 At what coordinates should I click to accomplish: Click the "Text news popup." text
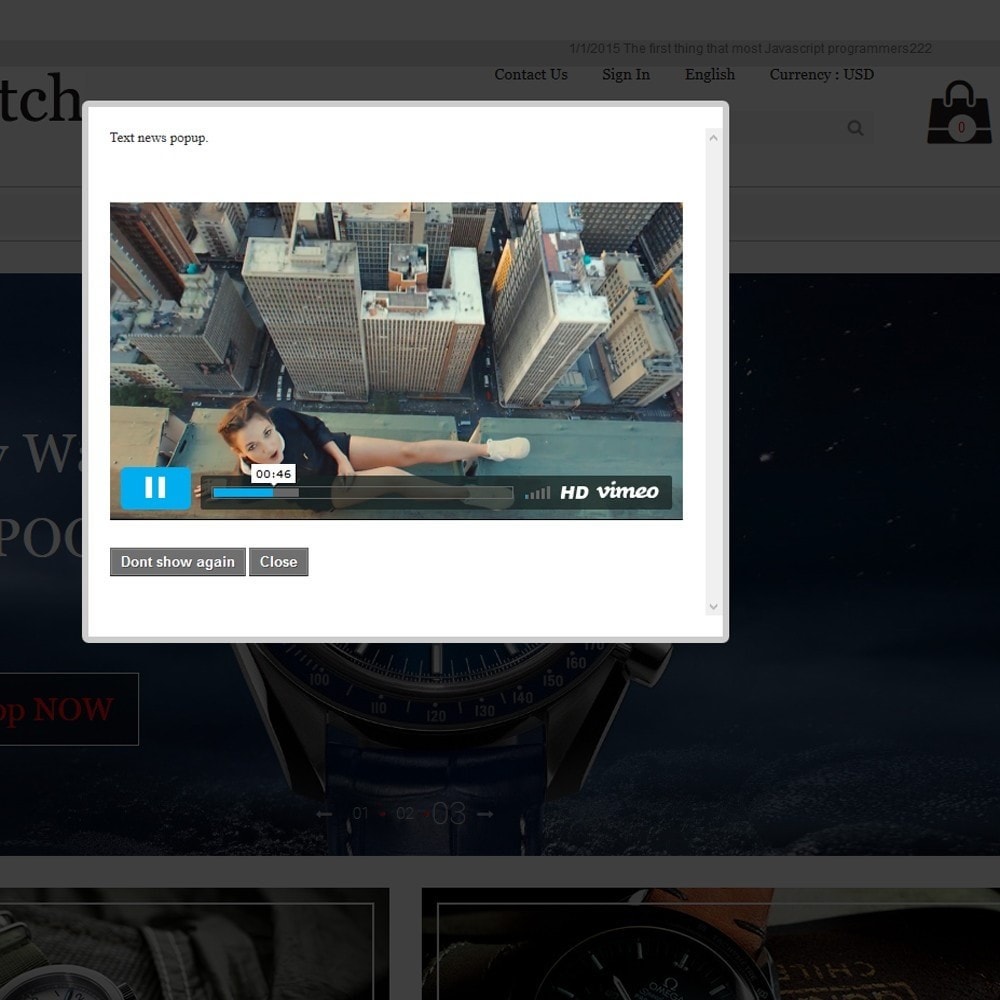[x=159, y=138]
